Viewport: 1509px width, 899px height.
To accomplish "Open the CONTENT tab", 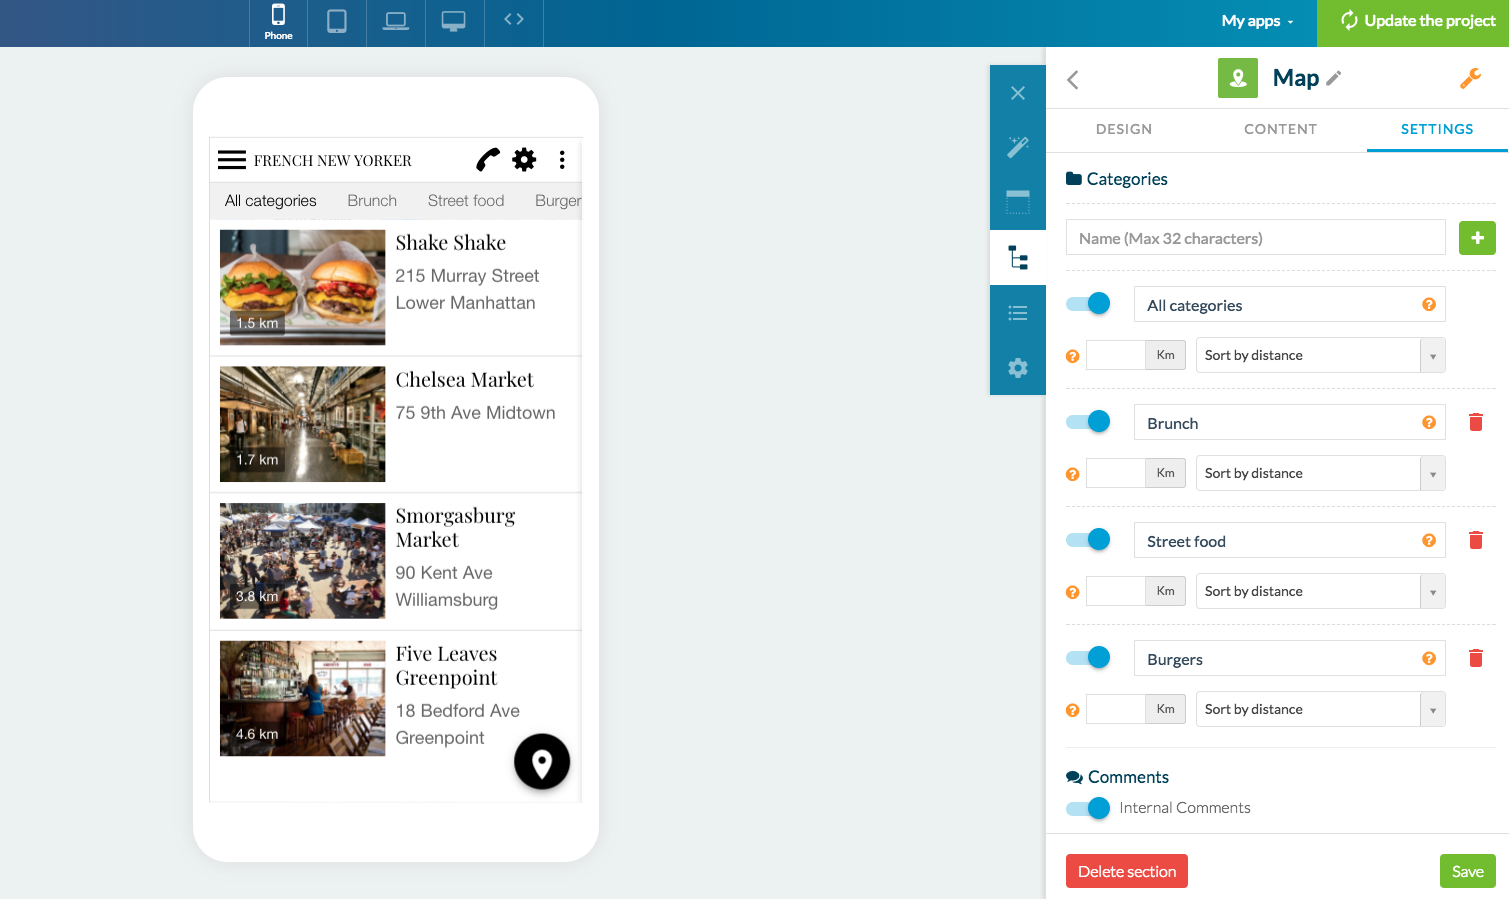I will coord(1280,129).
